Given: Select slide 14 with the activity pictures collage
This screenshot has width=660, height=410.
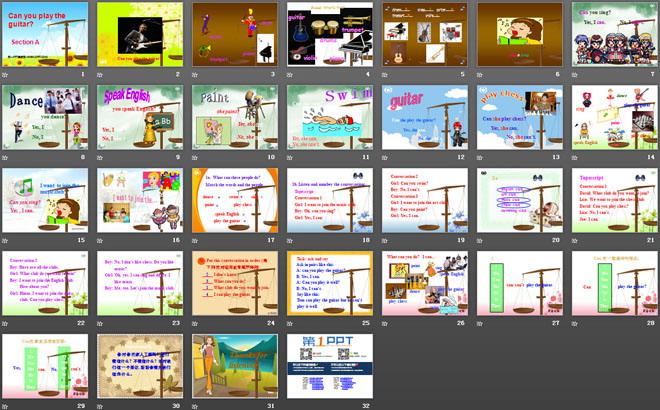Looking at the screenshot, I should (615, 117).
